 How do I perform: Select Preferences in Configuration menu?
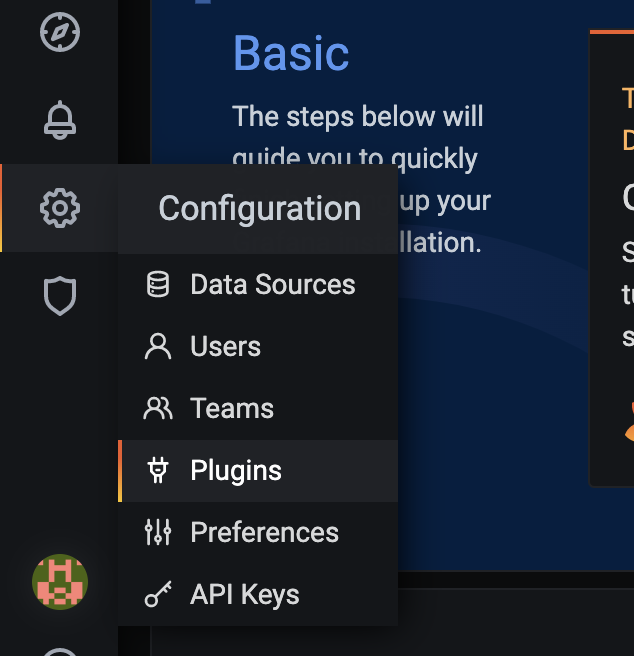264,533
